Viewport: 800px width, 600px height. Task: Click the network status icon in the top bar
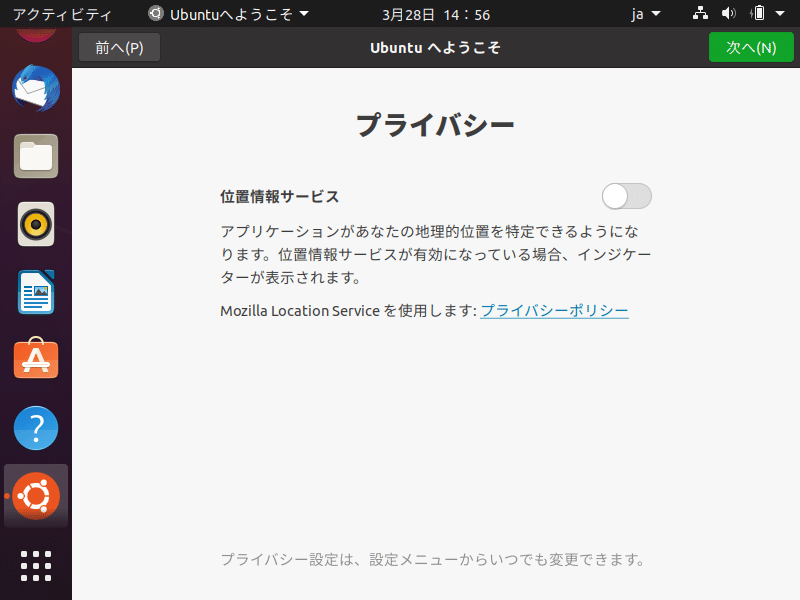[700, 14]
